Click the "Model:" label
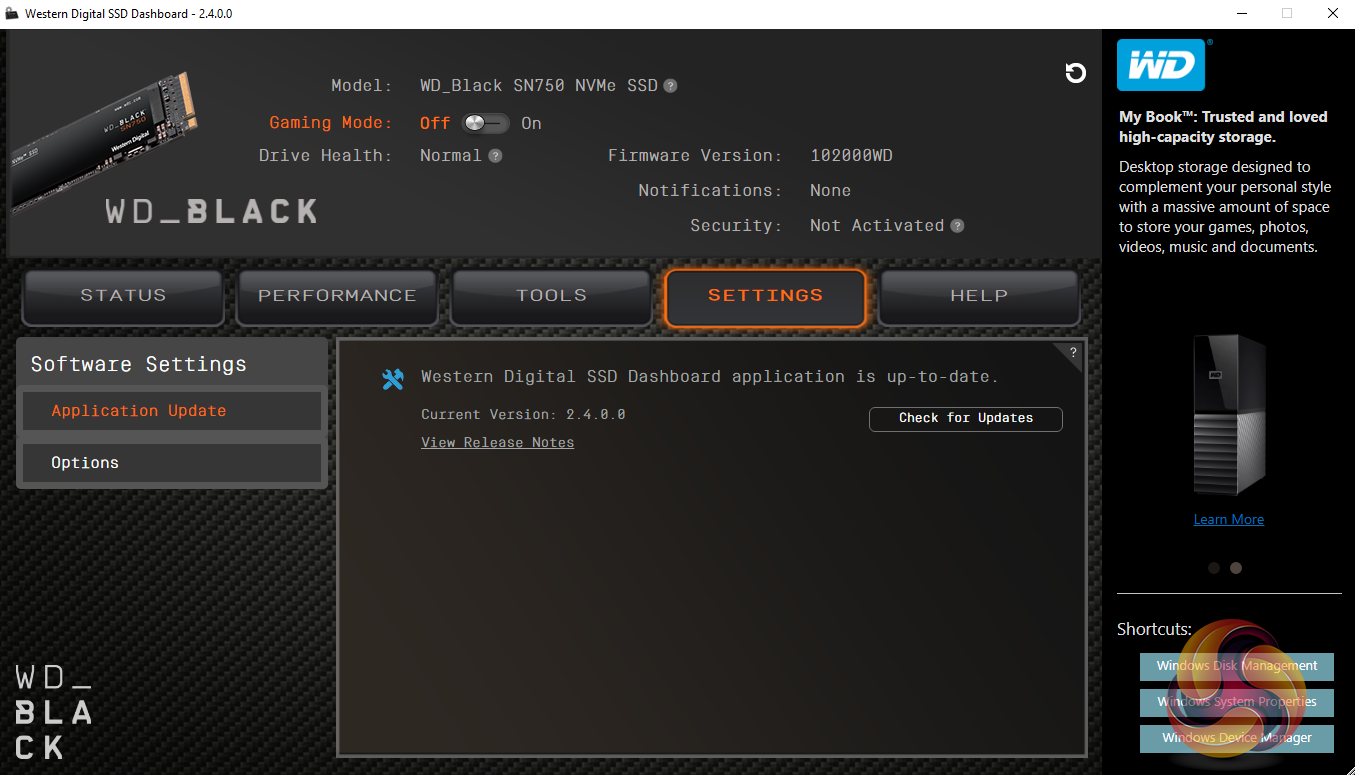Viewport: 1362px width, 777px height. tap(362, 86)
